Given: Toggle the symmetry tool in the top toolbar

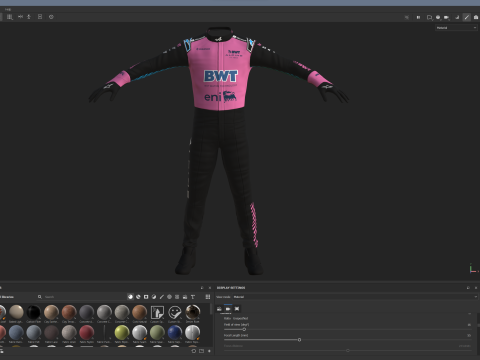Looking at the screenshot, I should [x=20, y=17].
